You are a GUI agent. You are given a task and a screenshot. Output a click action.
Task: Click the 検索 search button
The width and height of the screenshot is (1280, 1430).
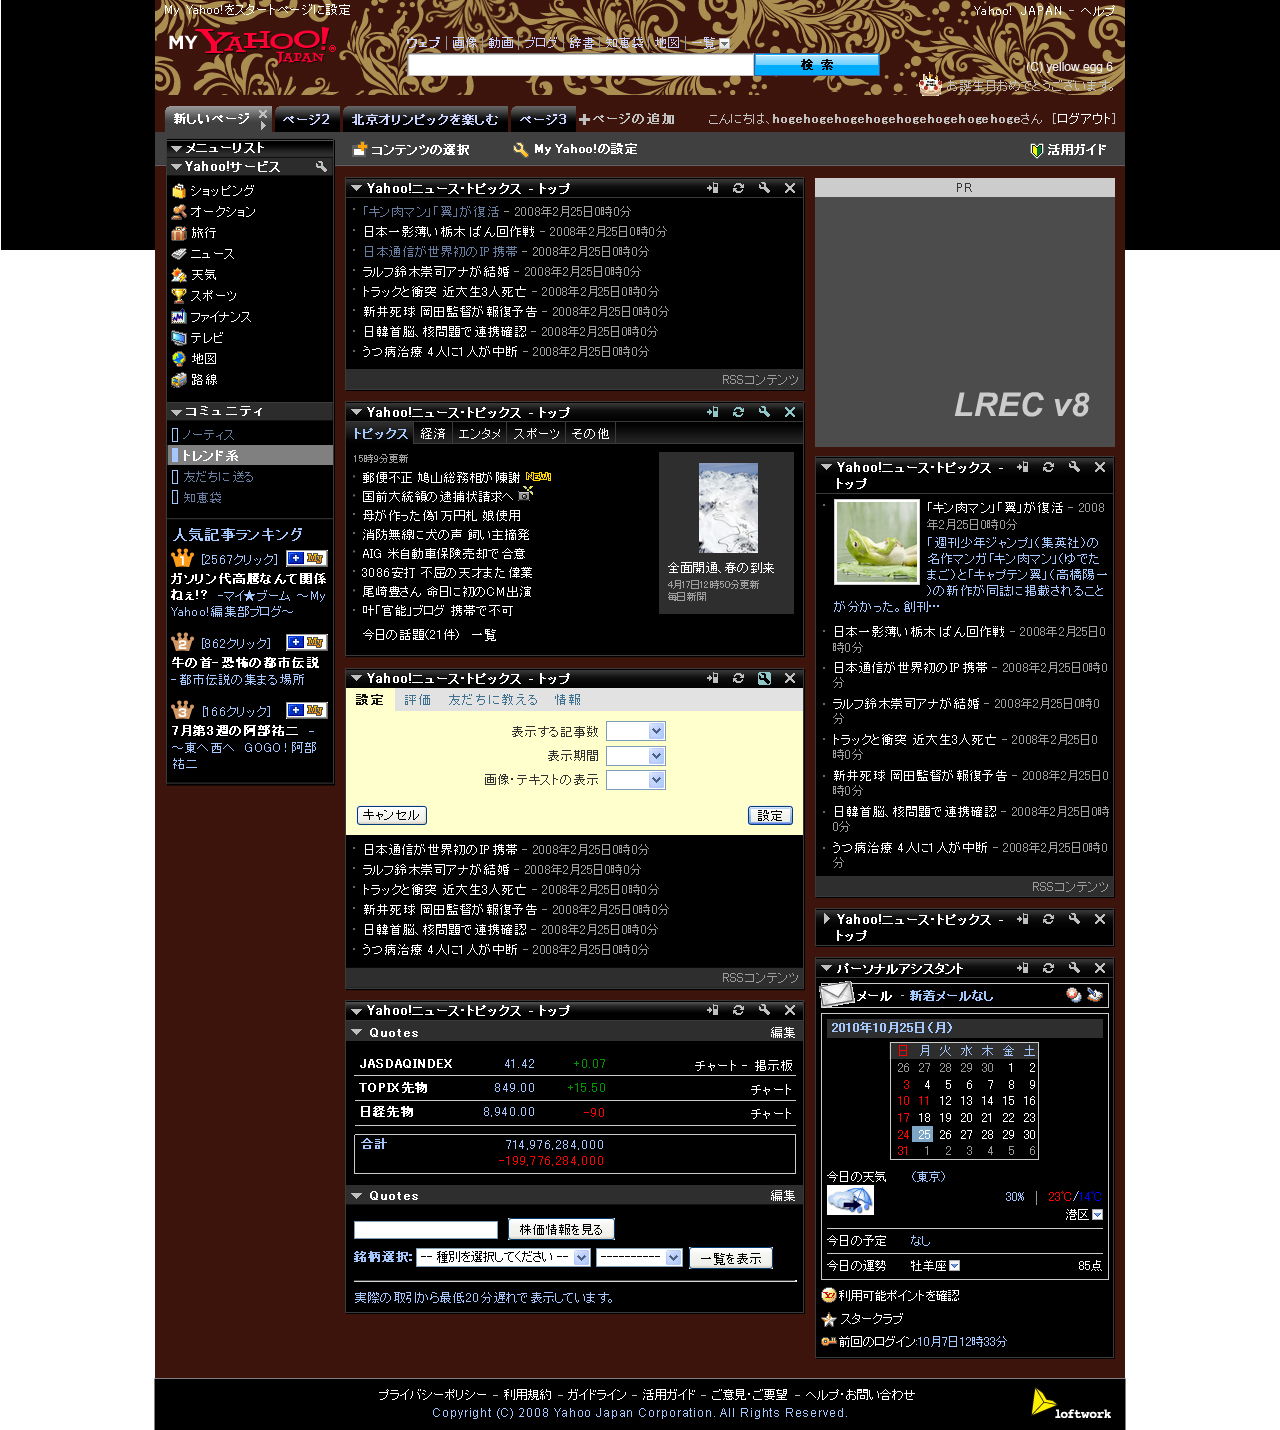coord(817,65)
